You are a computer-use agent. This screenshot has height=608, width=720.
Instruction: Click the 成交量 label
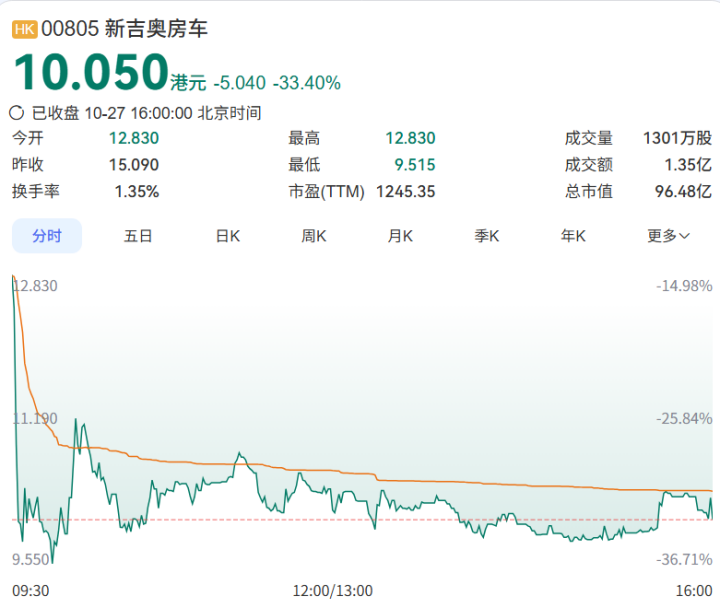coord(589,138)
